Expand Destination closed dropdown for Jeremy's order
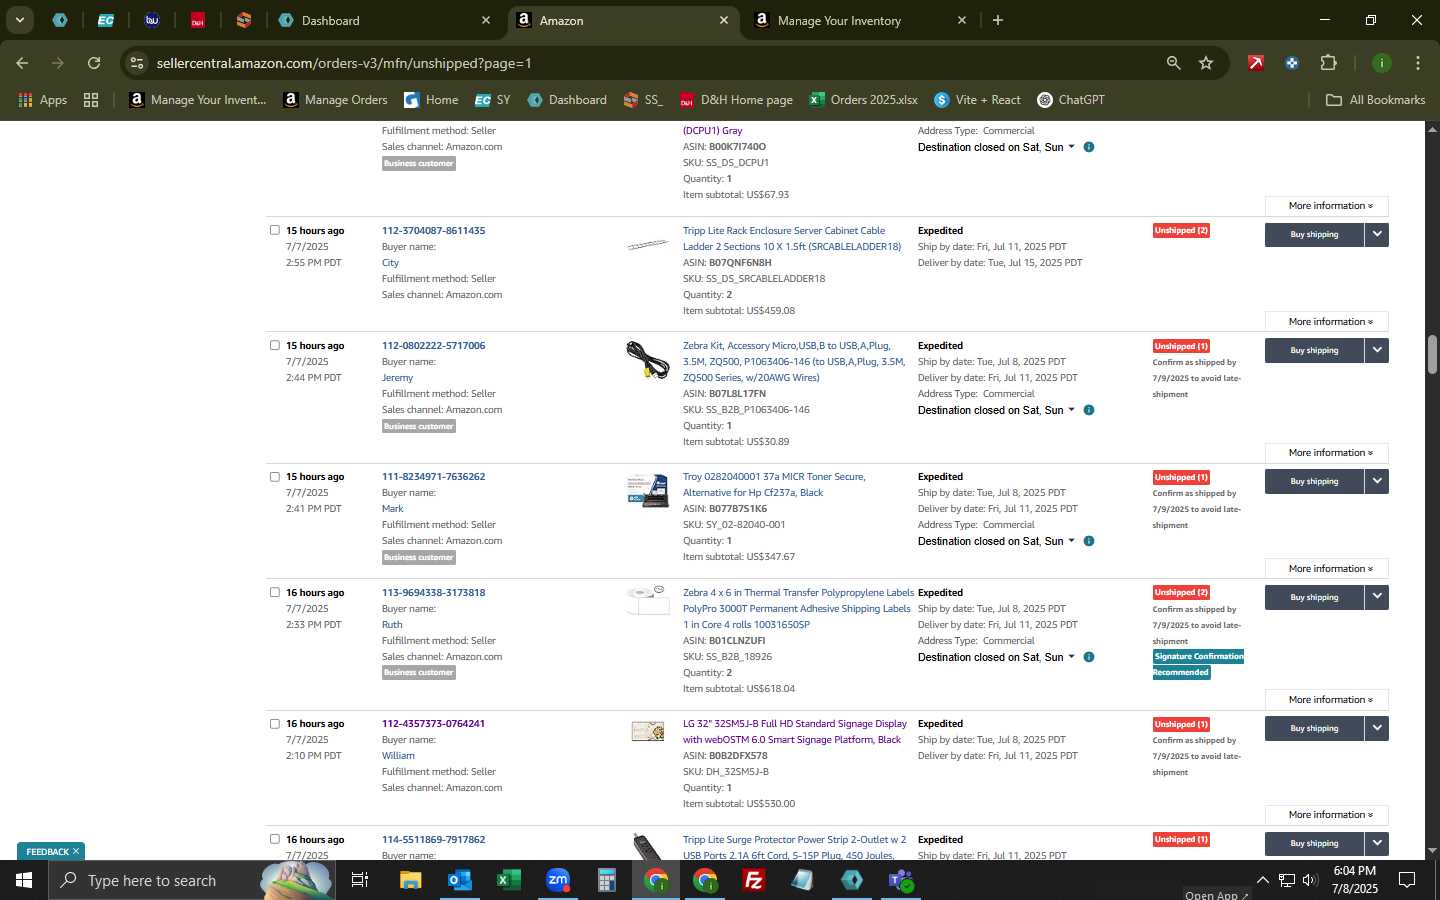This screenshot has height=900, width=1440. click(x=1071, y=410)
